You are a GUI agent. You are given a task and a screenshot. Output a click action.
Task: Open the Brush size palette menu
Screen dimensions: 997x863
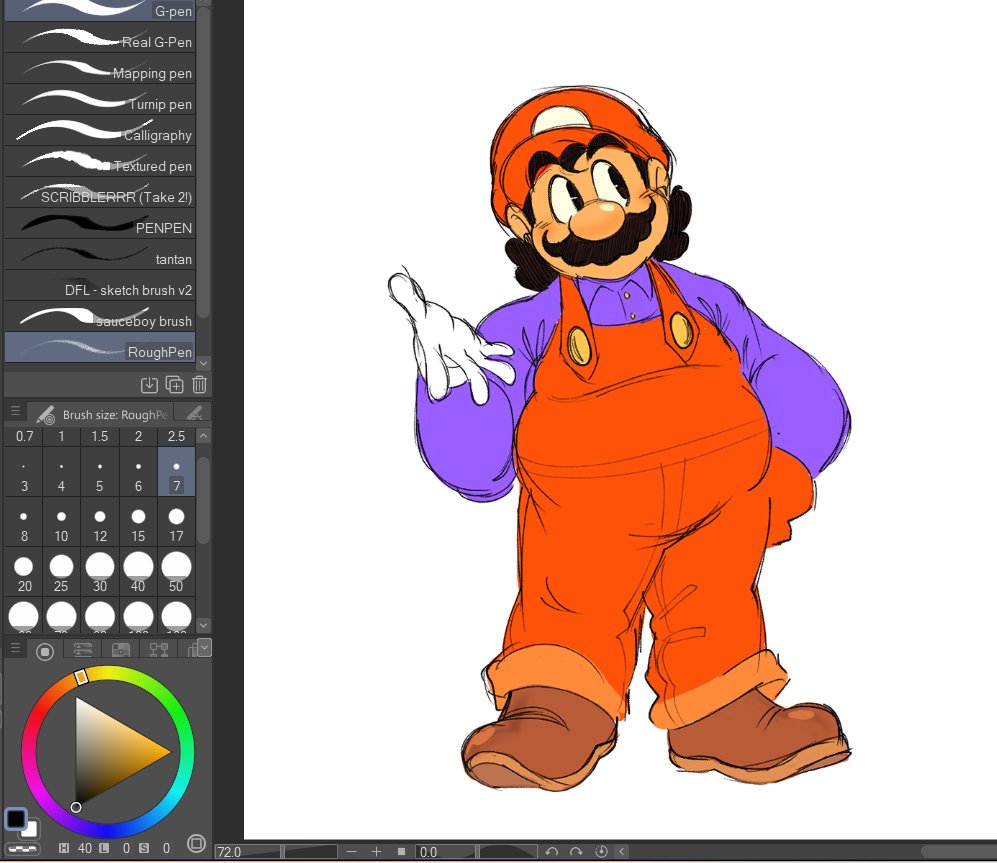[15, 412]
